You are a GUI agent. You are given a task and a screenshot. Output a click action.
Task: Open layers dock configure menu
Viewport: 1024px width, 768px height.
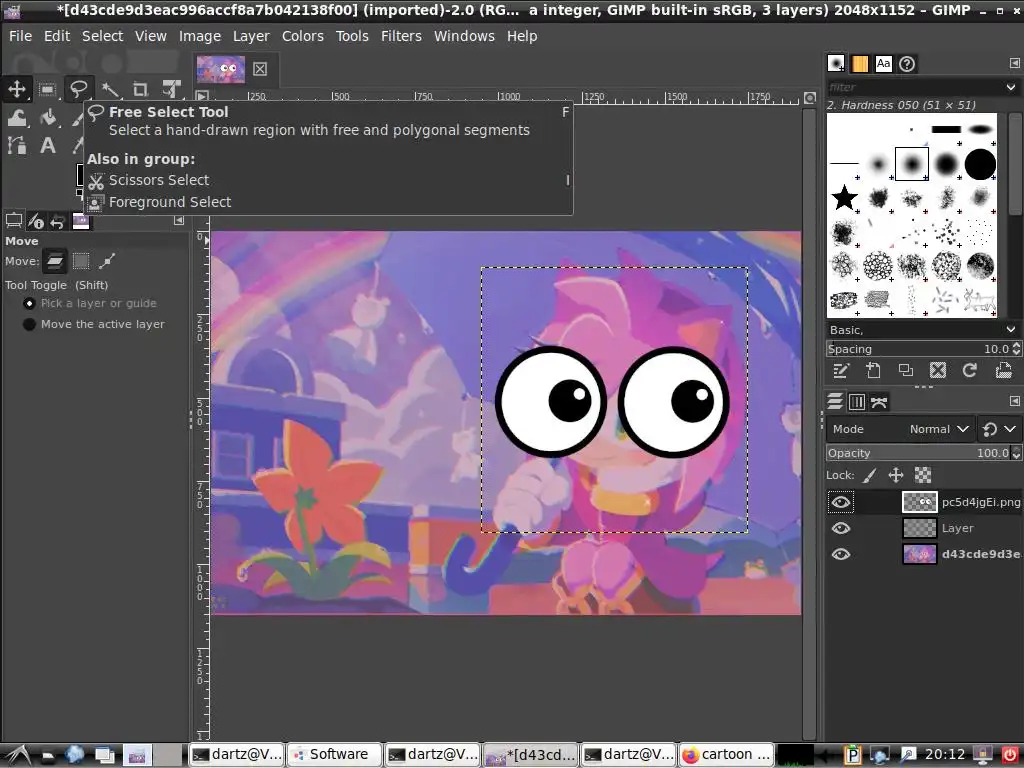point(1014,401)
